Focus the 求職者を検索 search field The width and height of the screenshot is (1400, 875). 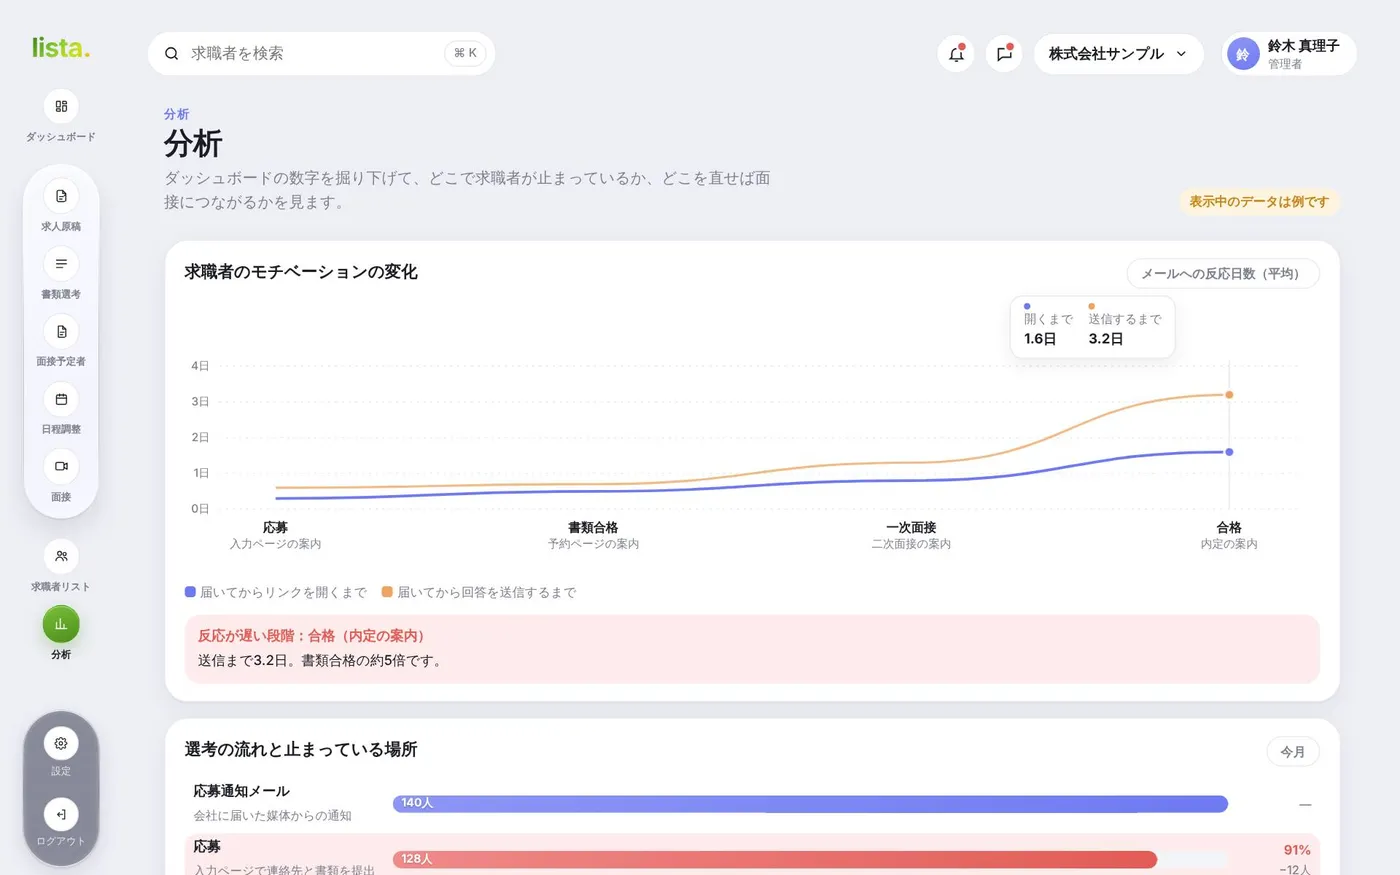[321, 53]
